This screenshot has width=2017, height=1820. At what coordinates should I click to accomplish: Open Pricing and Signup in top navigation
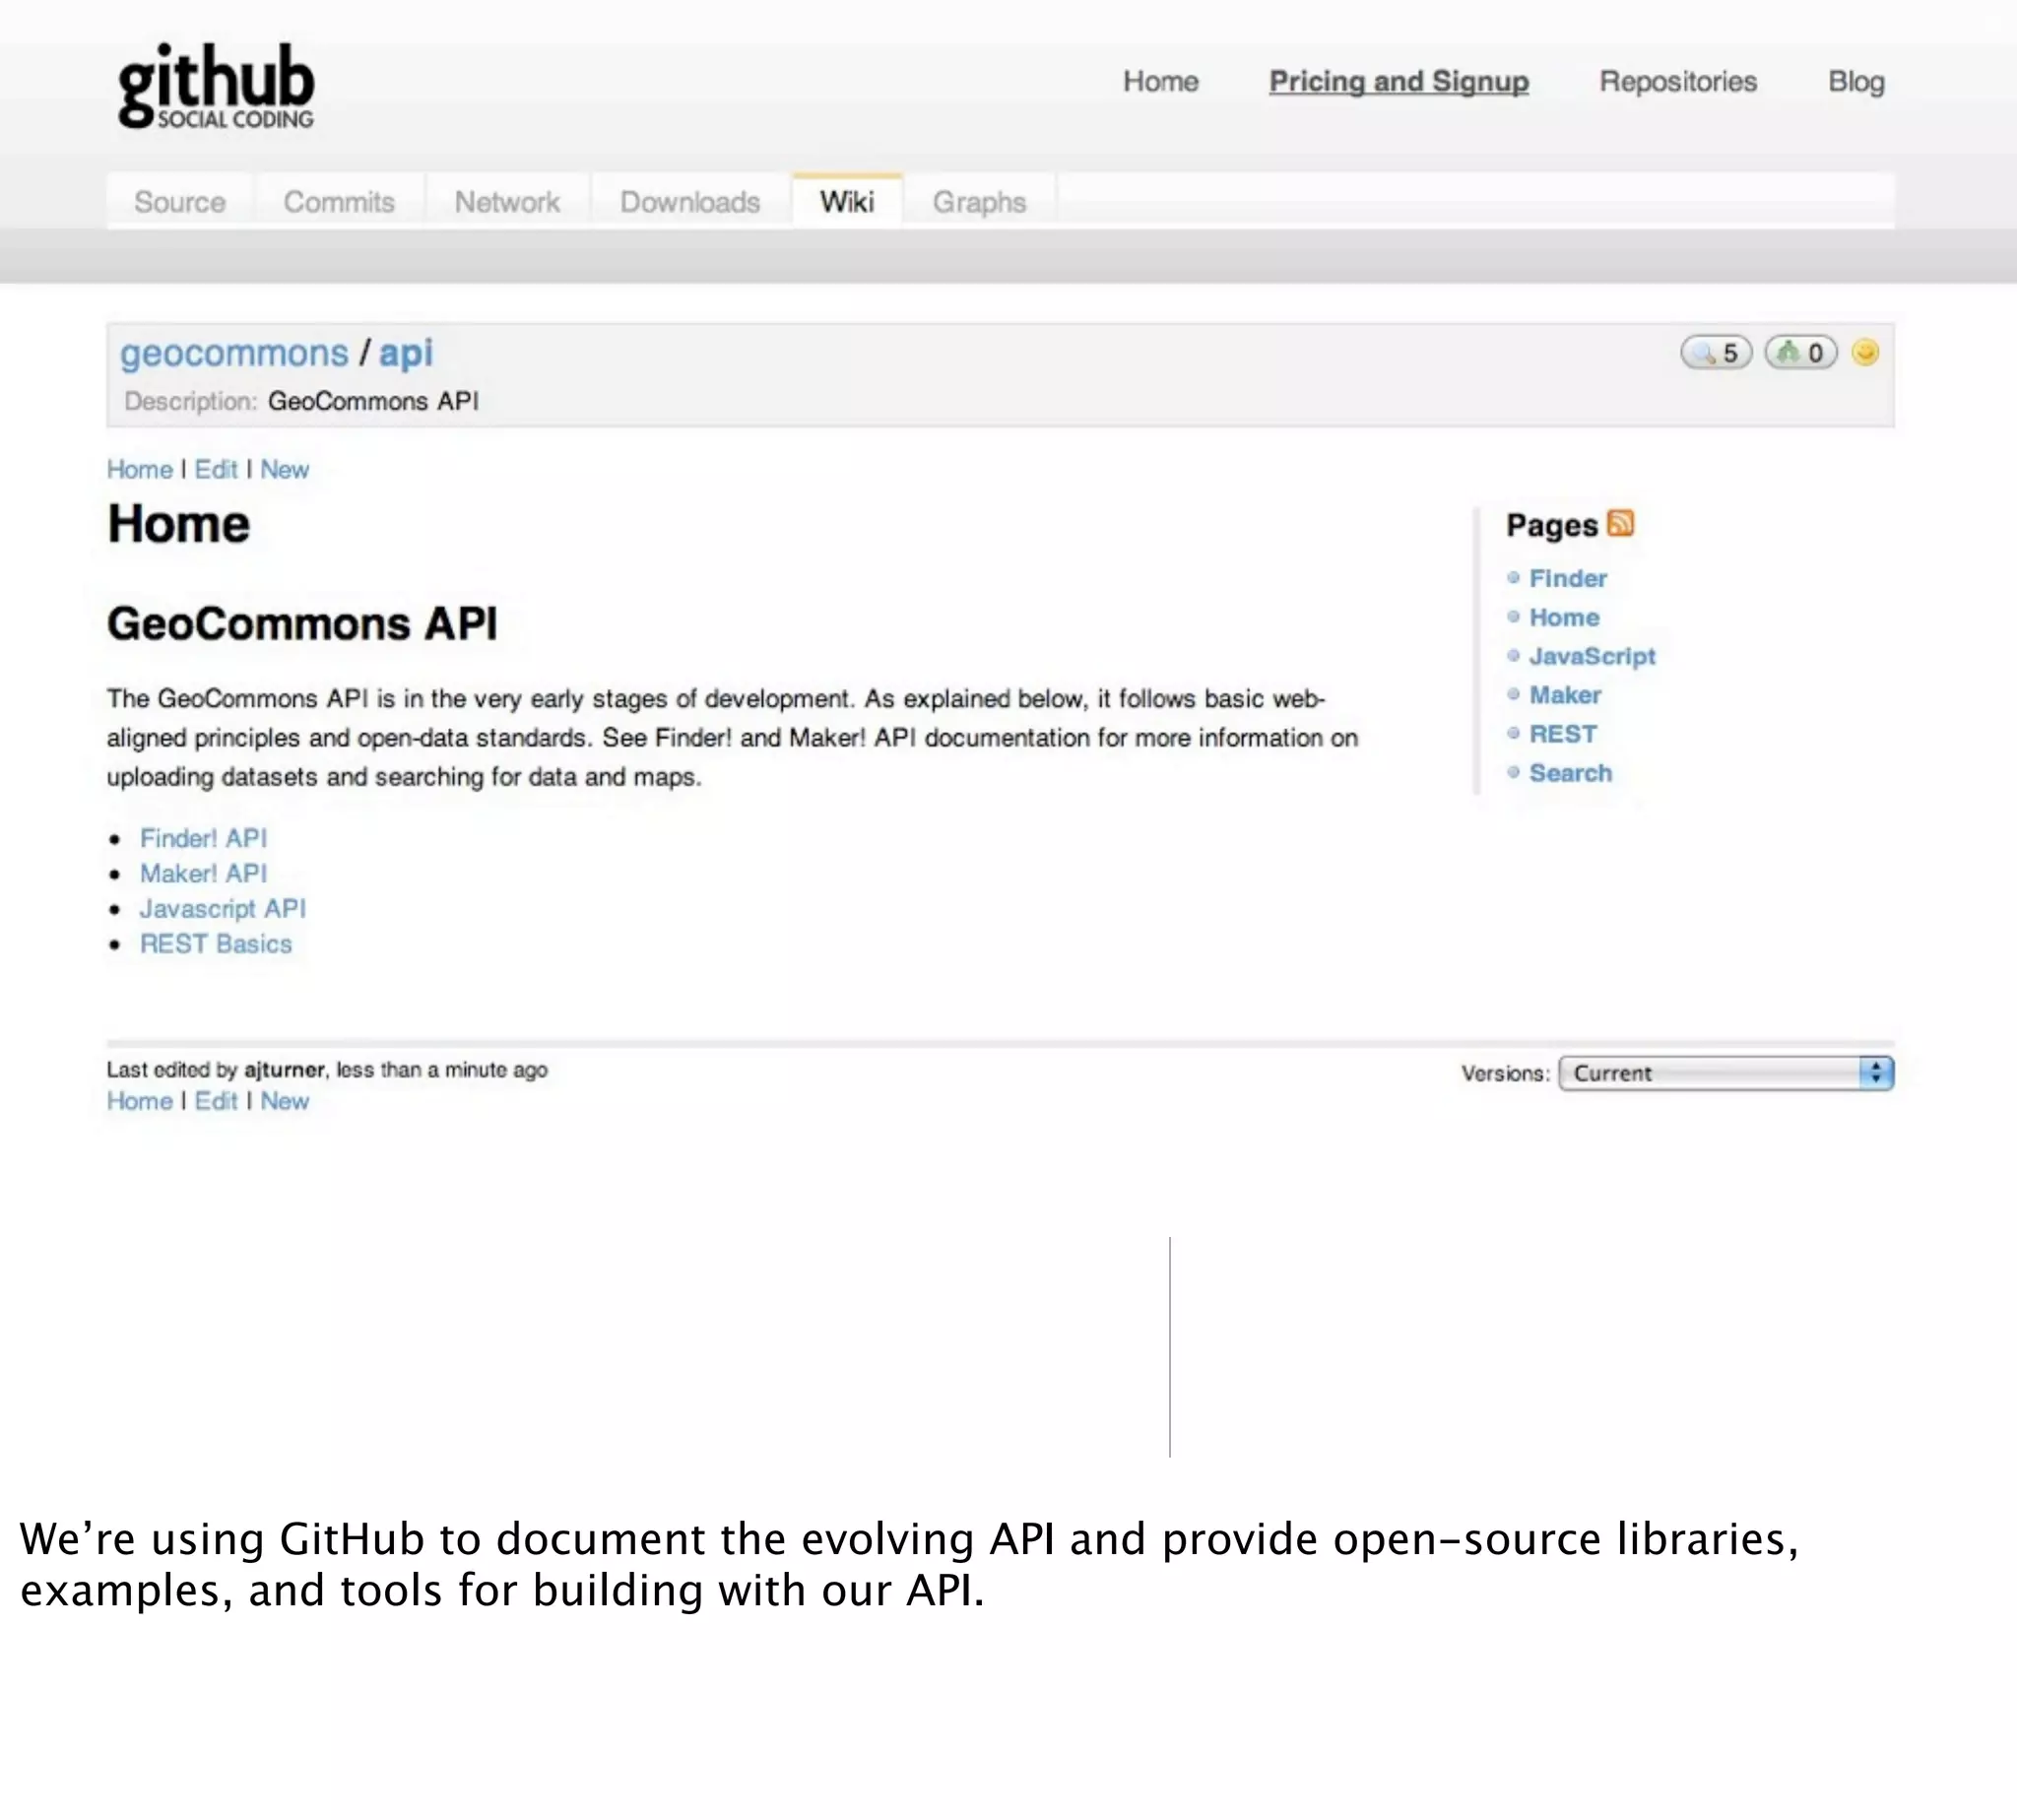(x=1399, y=81)
